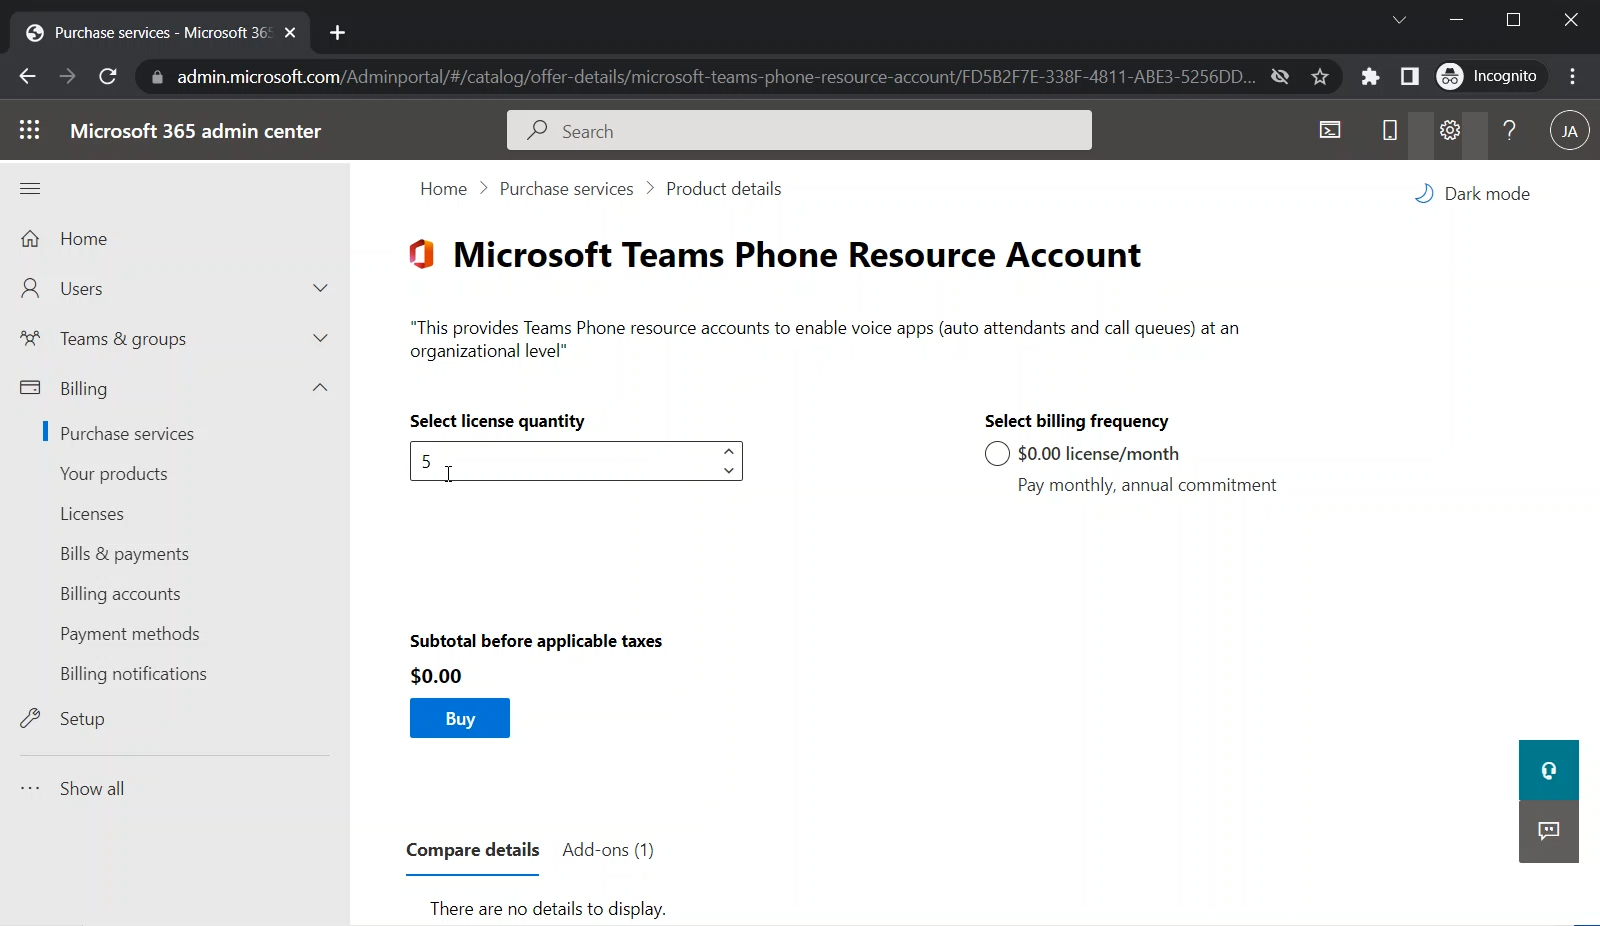1600x926 pixels.
Task: Open the app launcher waffle icon
Action: 30,130
